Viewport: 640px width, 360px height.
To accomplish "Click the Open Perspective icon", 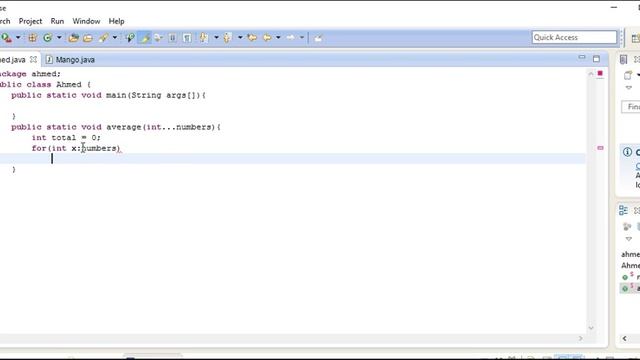I will (x=636, y=38).
